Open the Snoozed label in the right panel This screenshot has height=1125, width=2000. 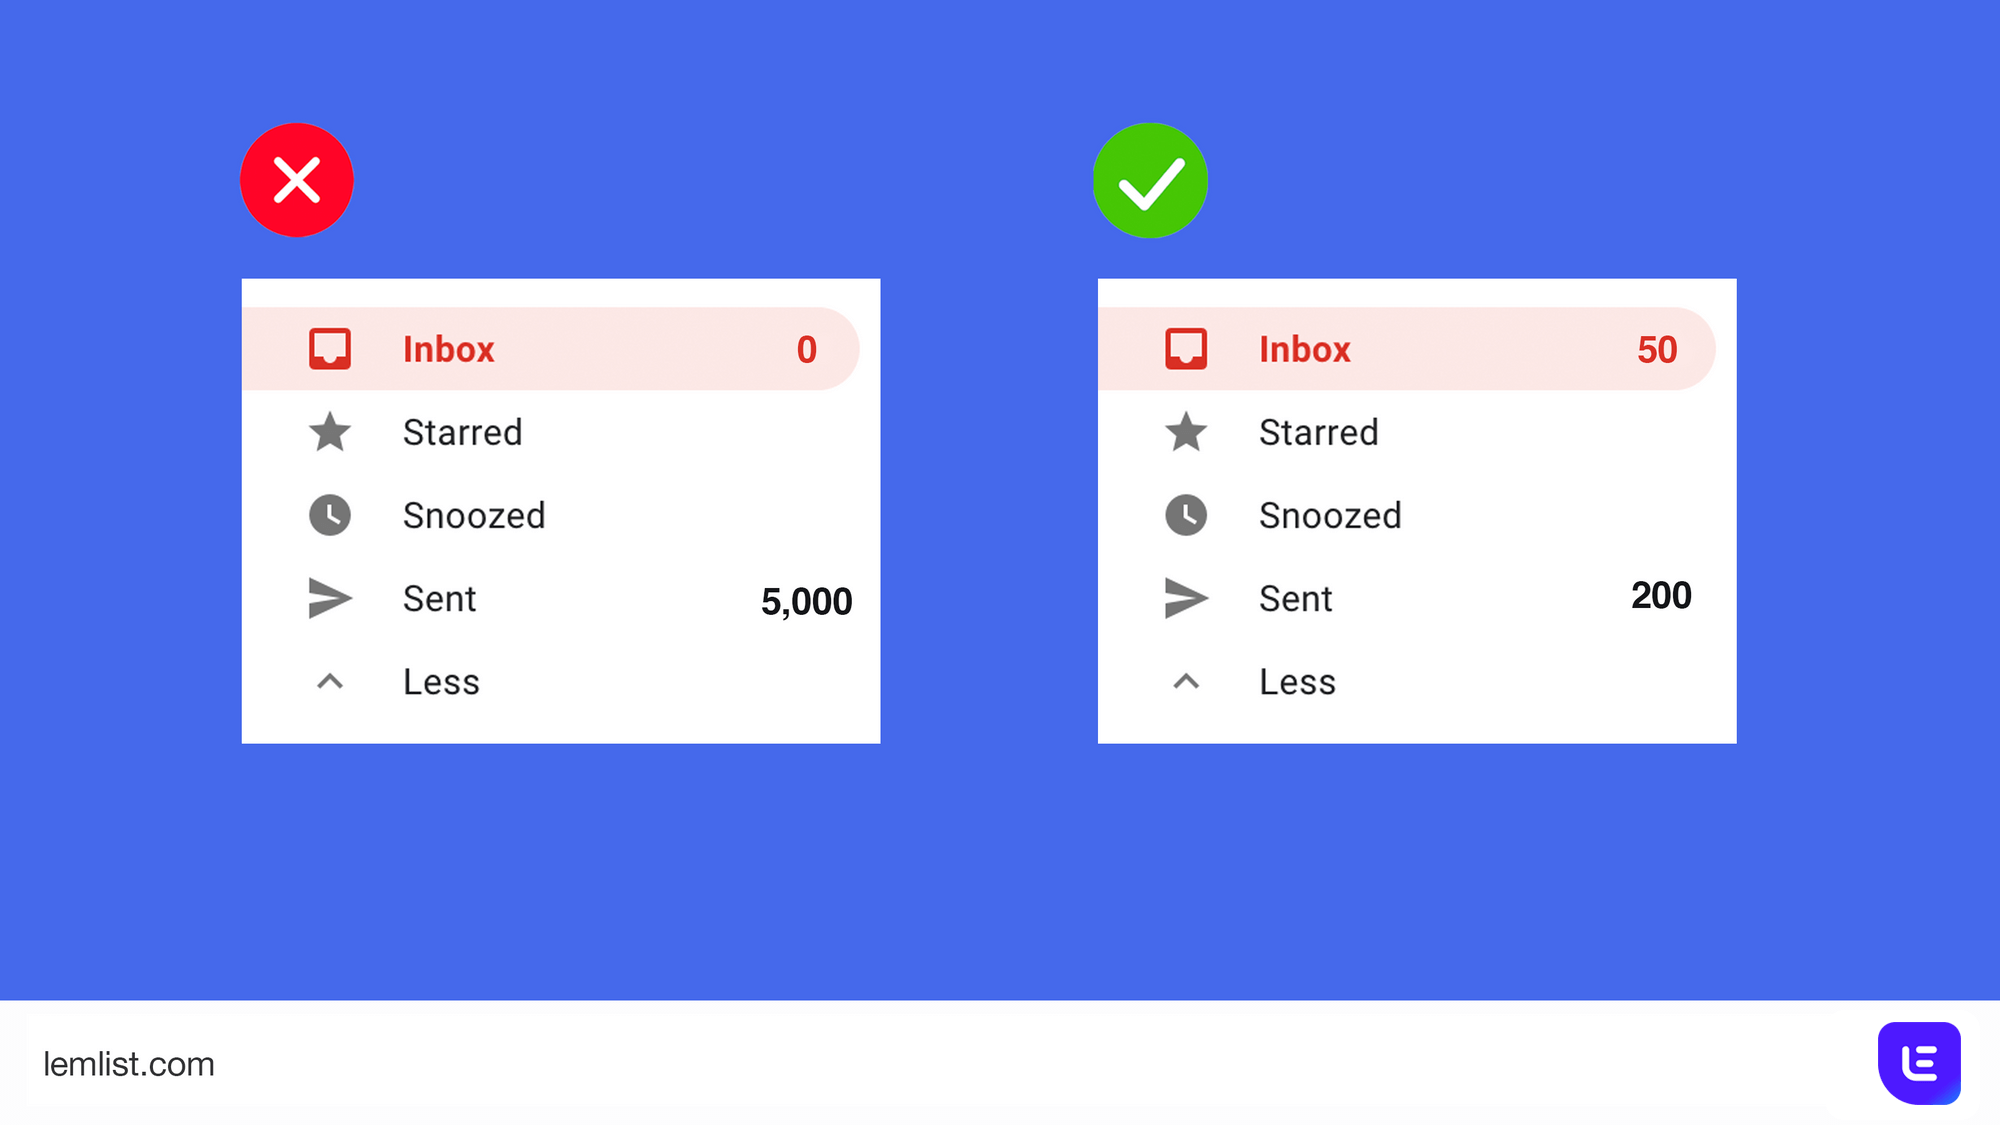pyautogui.click(x=1330, y=516)
